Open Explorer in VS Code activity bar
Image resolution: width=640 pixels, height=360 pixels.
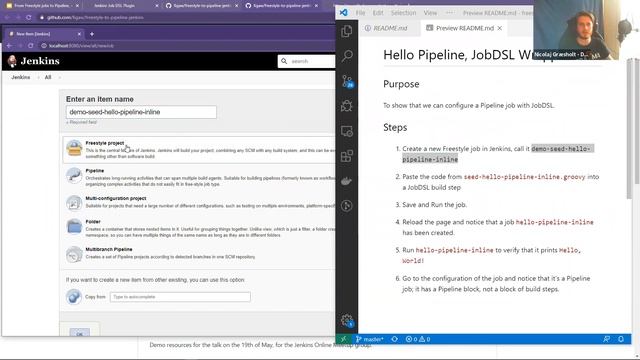point(347,31)
